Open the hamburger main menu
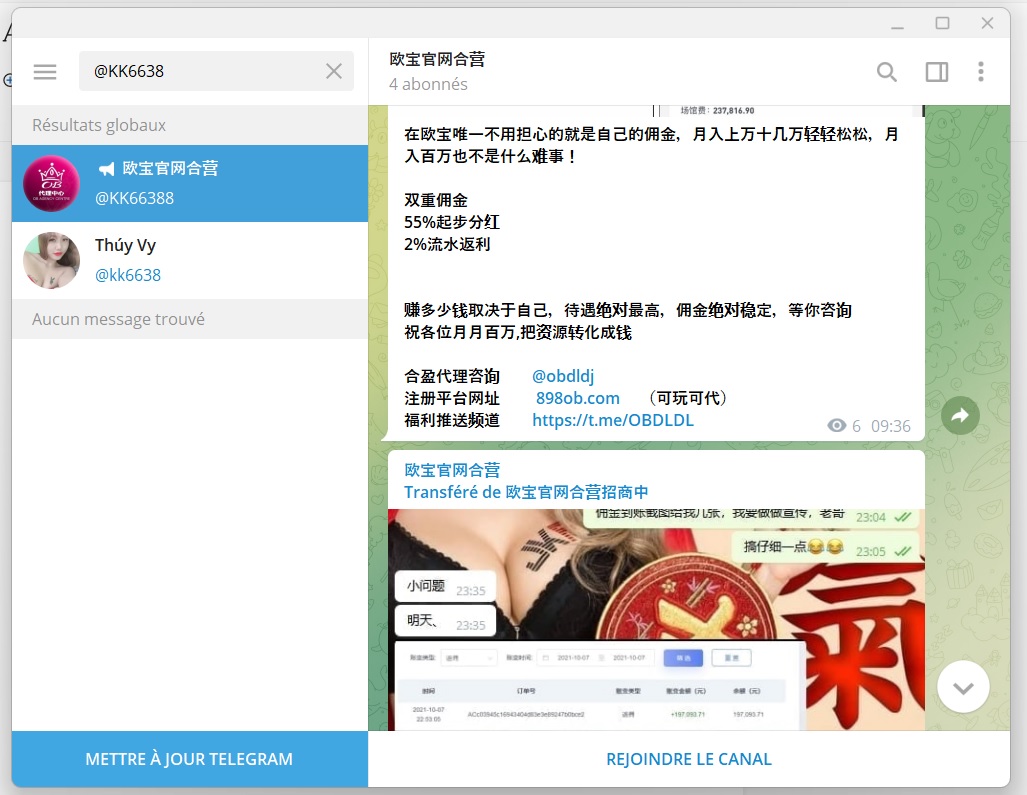Viewport: 1027px width, 795px height. tap(45, 71)
